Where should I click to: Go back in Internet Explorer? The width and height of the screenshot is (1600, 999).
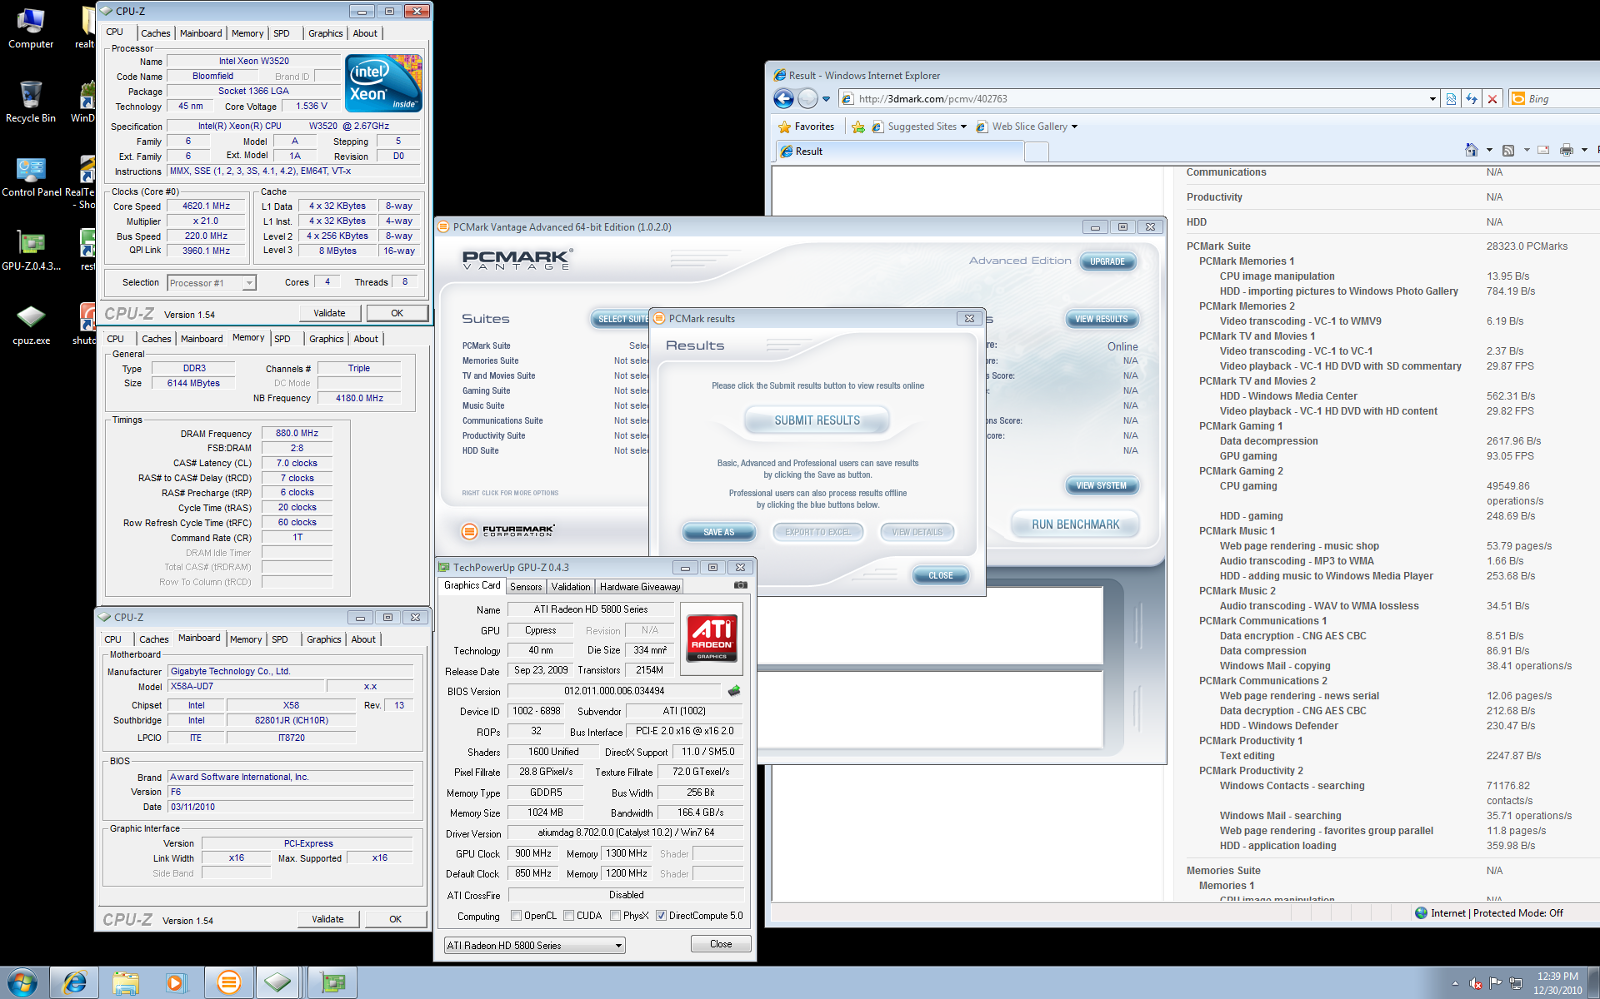(784, 98)
